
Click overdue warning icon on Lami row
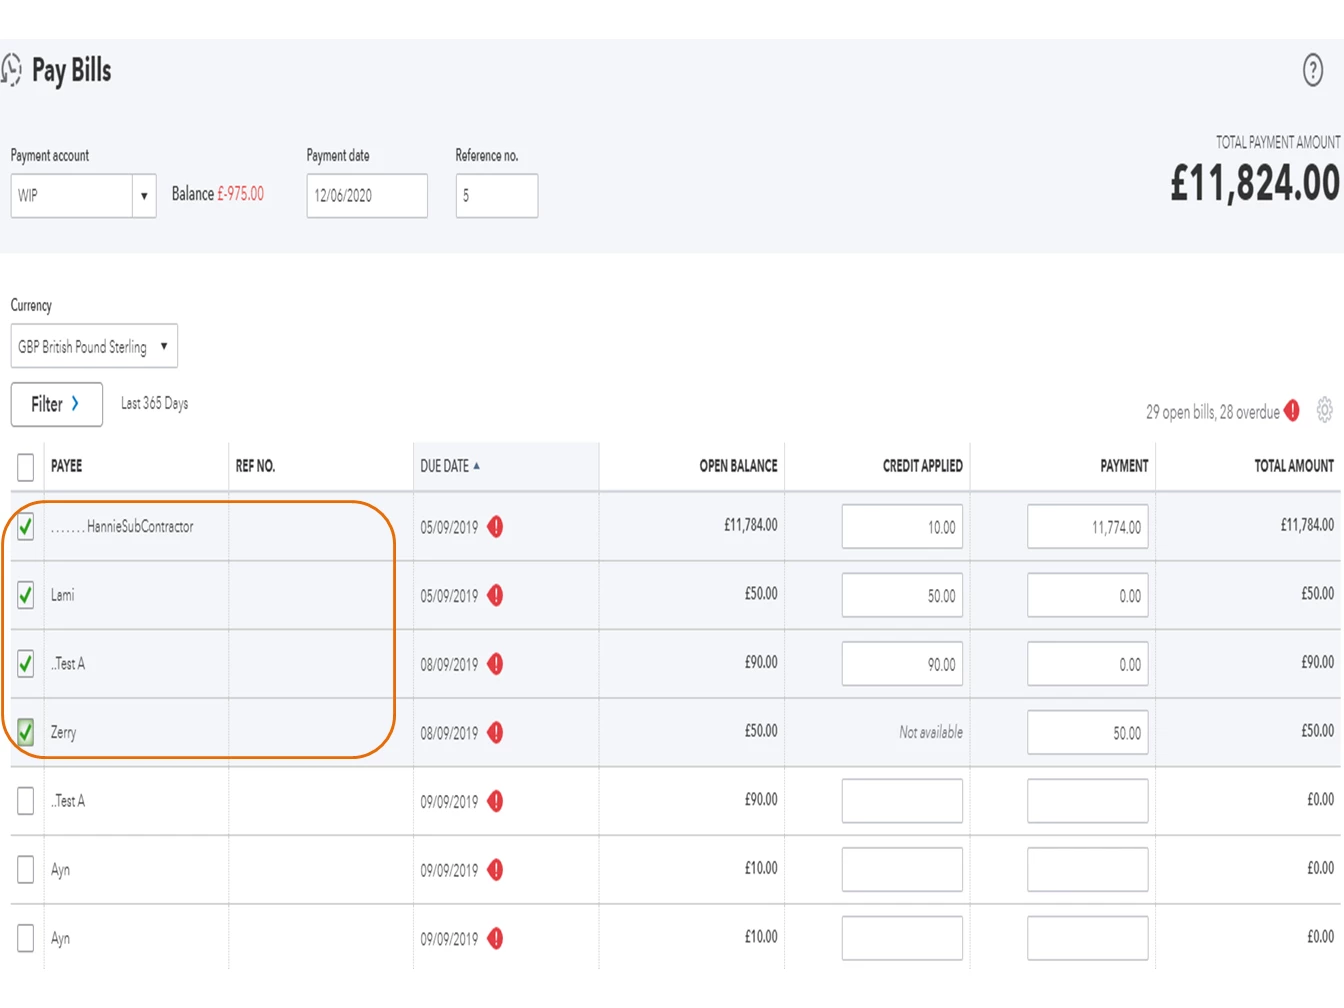(x=495, y=596)
